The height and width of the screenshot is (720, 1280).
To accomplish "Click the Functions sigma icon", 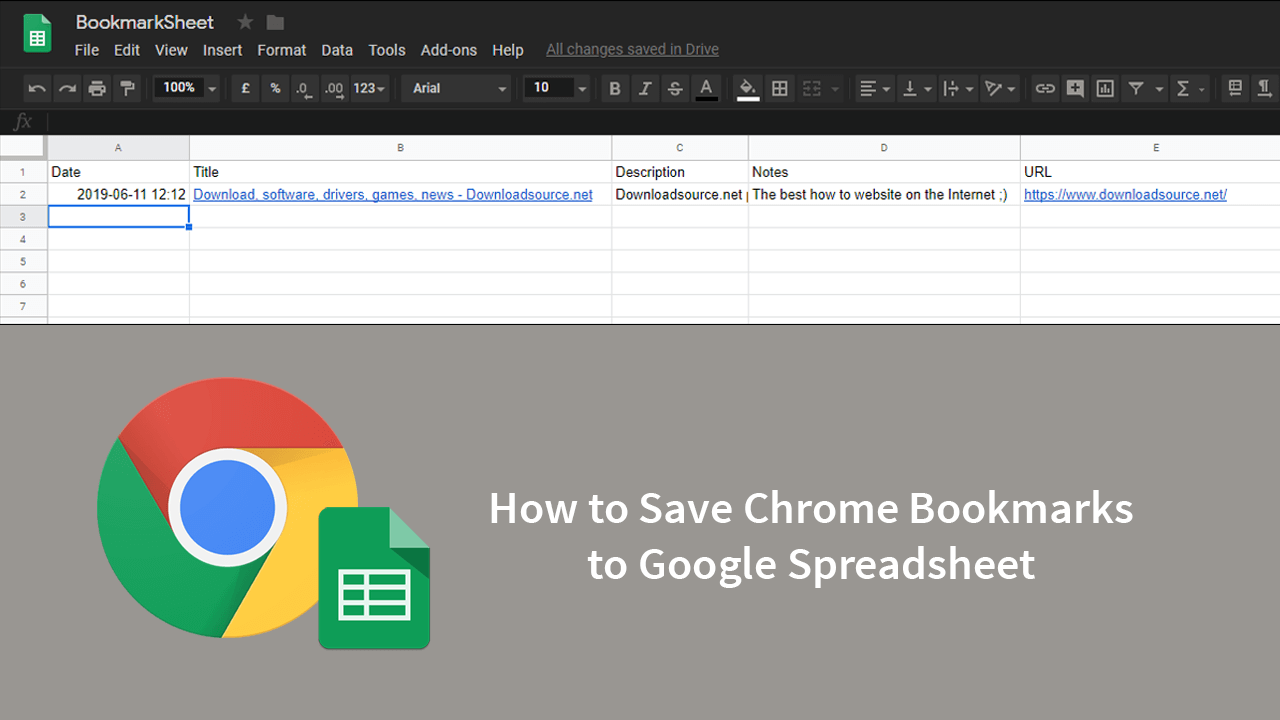I will click(x=1183, y=88).
